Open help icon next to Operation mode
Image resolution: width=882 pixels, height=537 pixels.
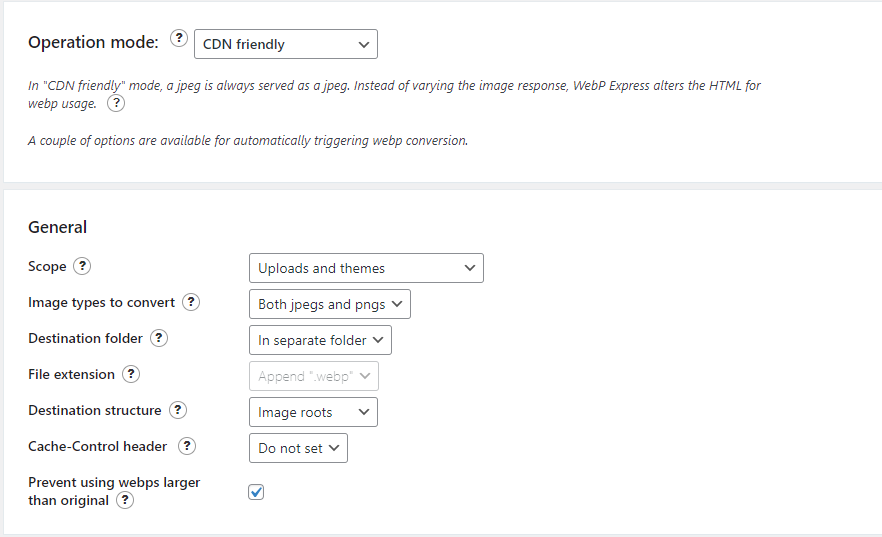179,38
